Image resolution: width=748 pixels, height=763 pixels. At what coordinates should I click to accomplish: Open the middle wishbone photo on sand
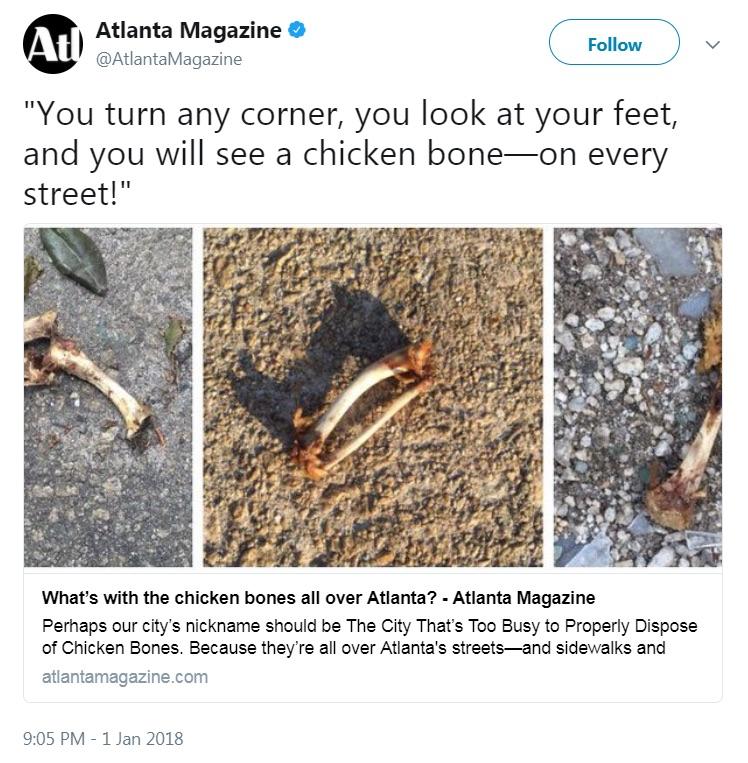pos(373,397)
